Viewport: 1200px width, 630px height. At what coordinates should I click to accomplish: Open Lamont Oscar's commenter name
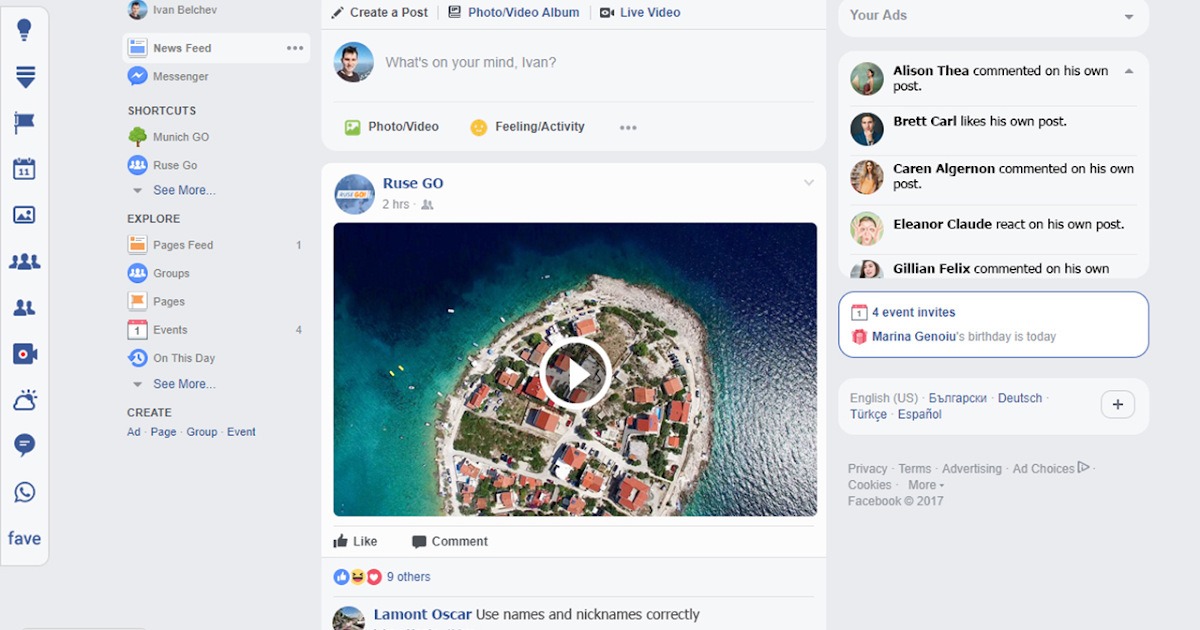coord(422,615)
